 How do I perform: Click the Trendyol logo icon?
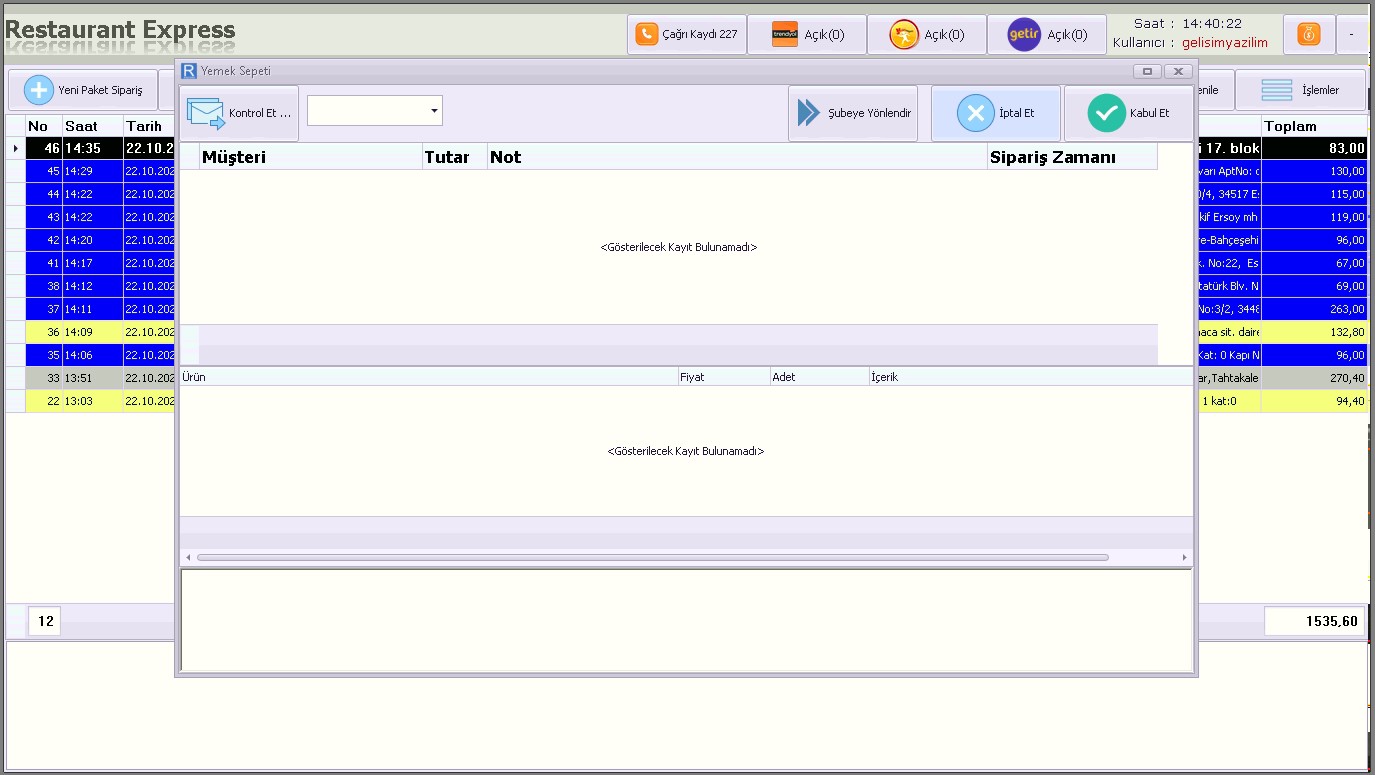tap(785, 34)
